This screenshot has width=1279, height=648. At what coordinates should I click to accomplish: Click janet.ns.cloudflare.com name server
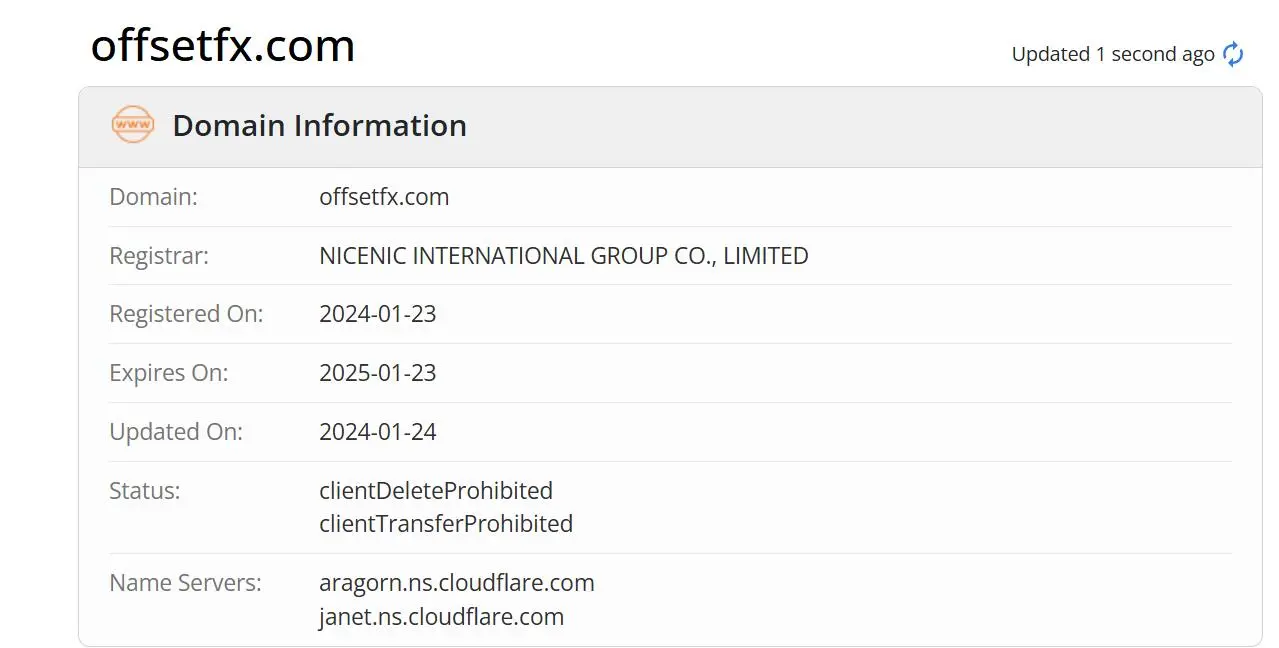coord(441,617)
